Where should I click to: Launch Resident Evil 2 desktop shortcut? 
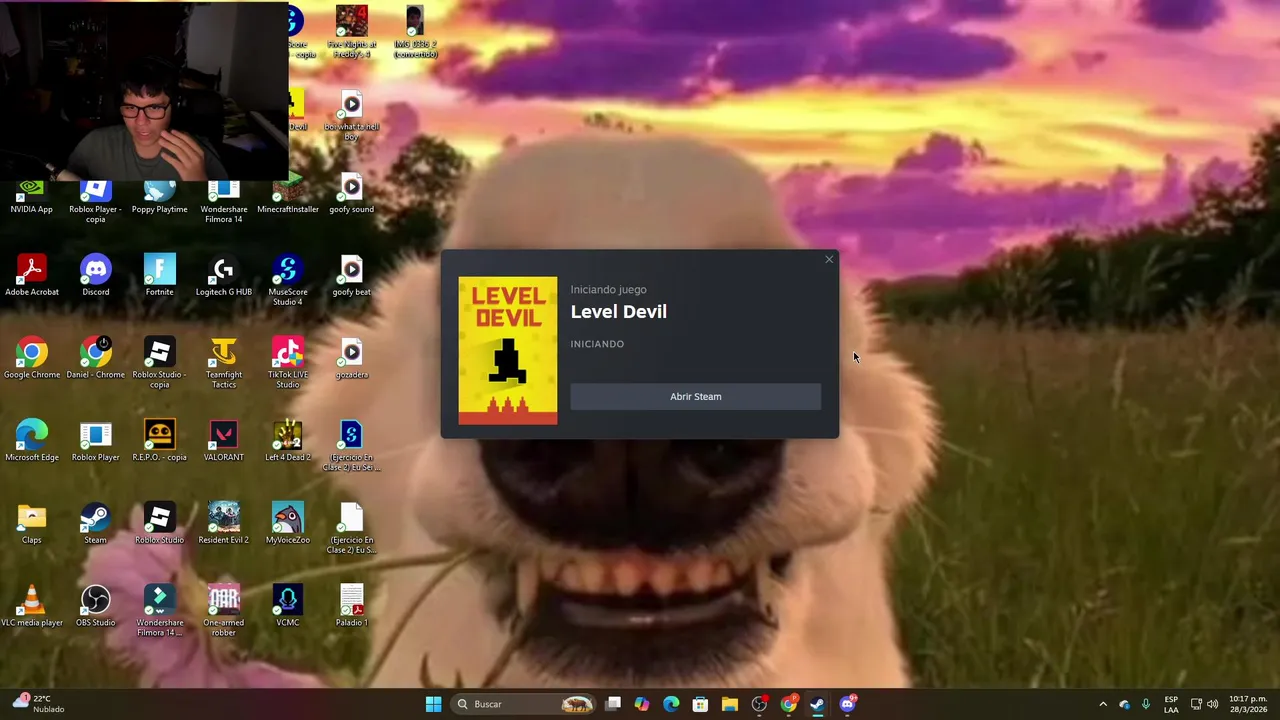tap(224, 525)
